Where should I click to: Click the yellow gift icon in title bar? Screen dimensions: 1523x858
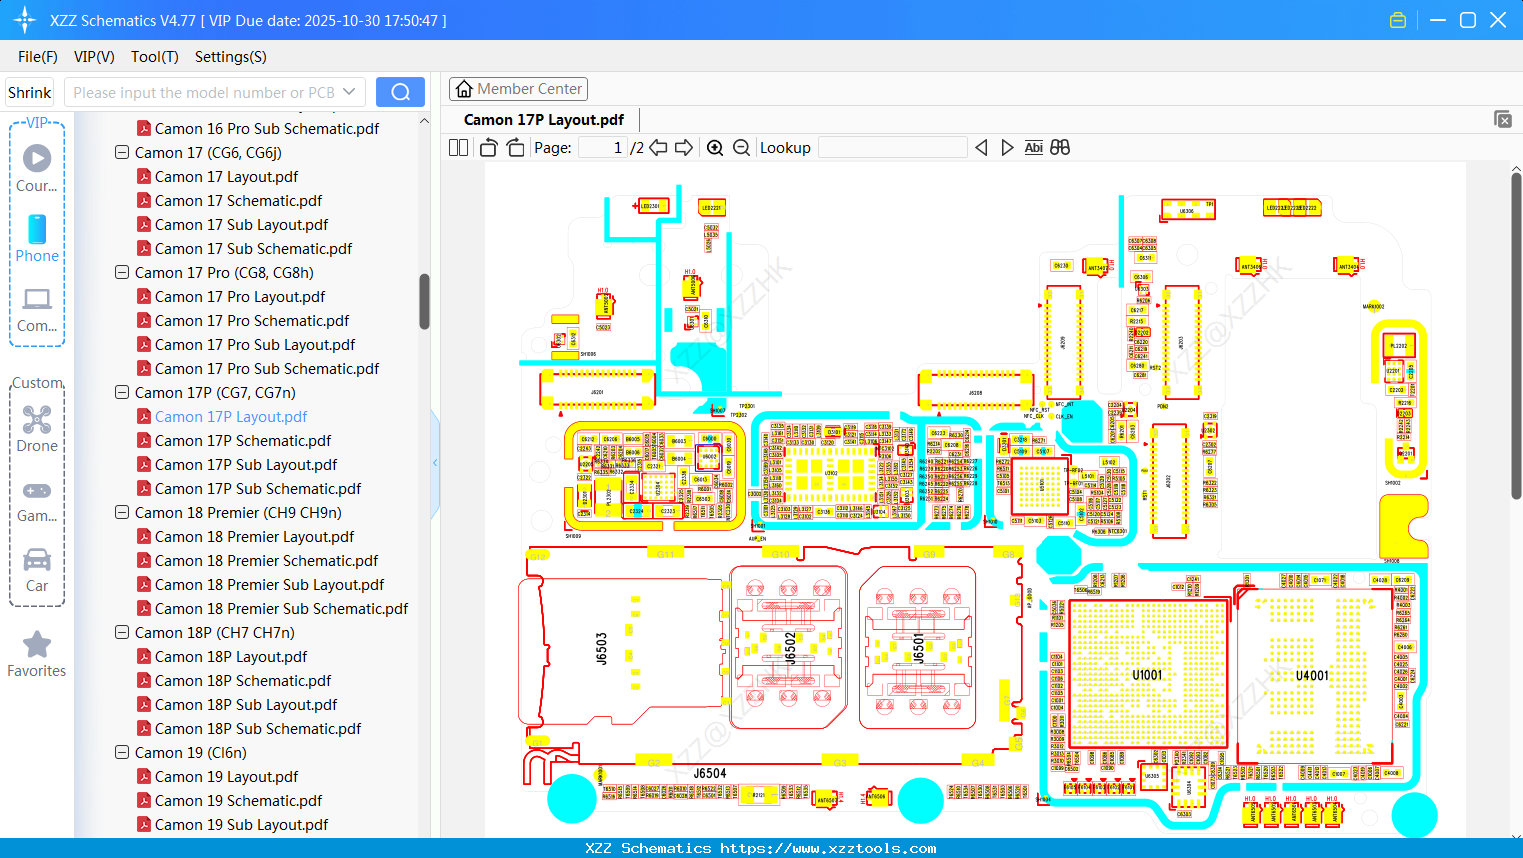tap(1398, 20)
